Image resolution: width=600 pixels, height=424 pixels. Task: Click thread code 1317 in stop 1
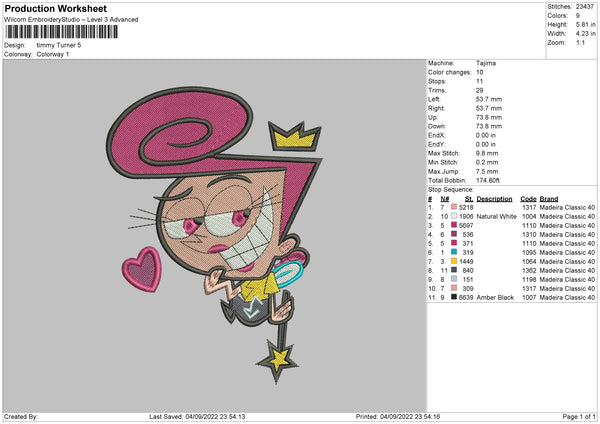point(529,207)
